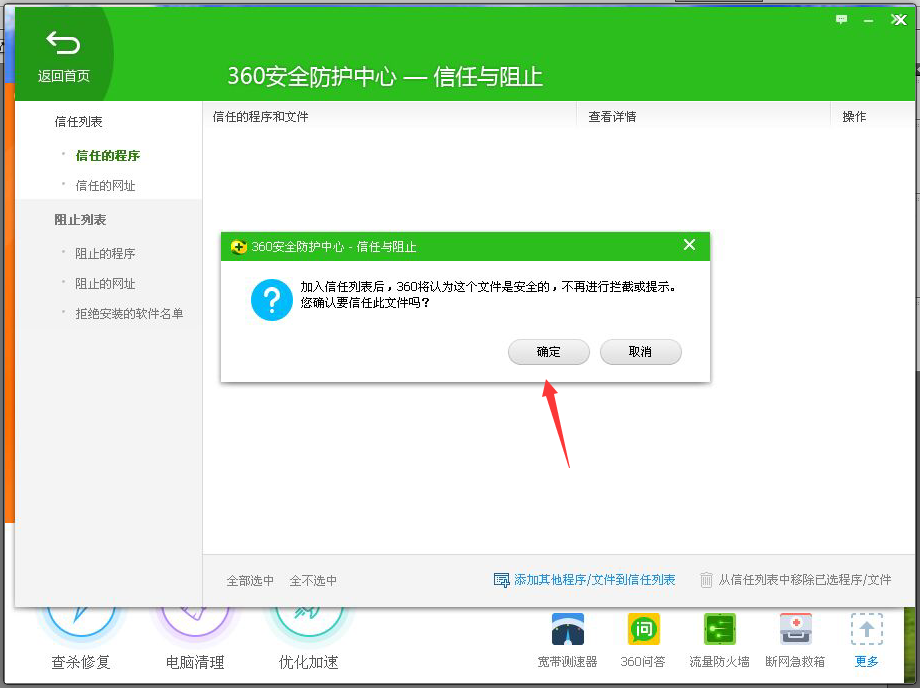Close the trust confirmation dialog
The height and width of the screenshot is (688, 920).
689,245
